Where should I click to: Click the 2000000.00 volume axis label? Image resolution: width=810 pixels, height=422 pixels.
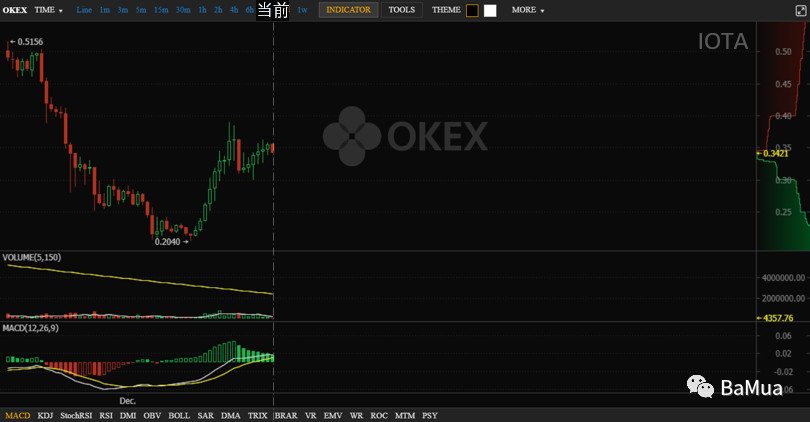click(x=783, y=298)
